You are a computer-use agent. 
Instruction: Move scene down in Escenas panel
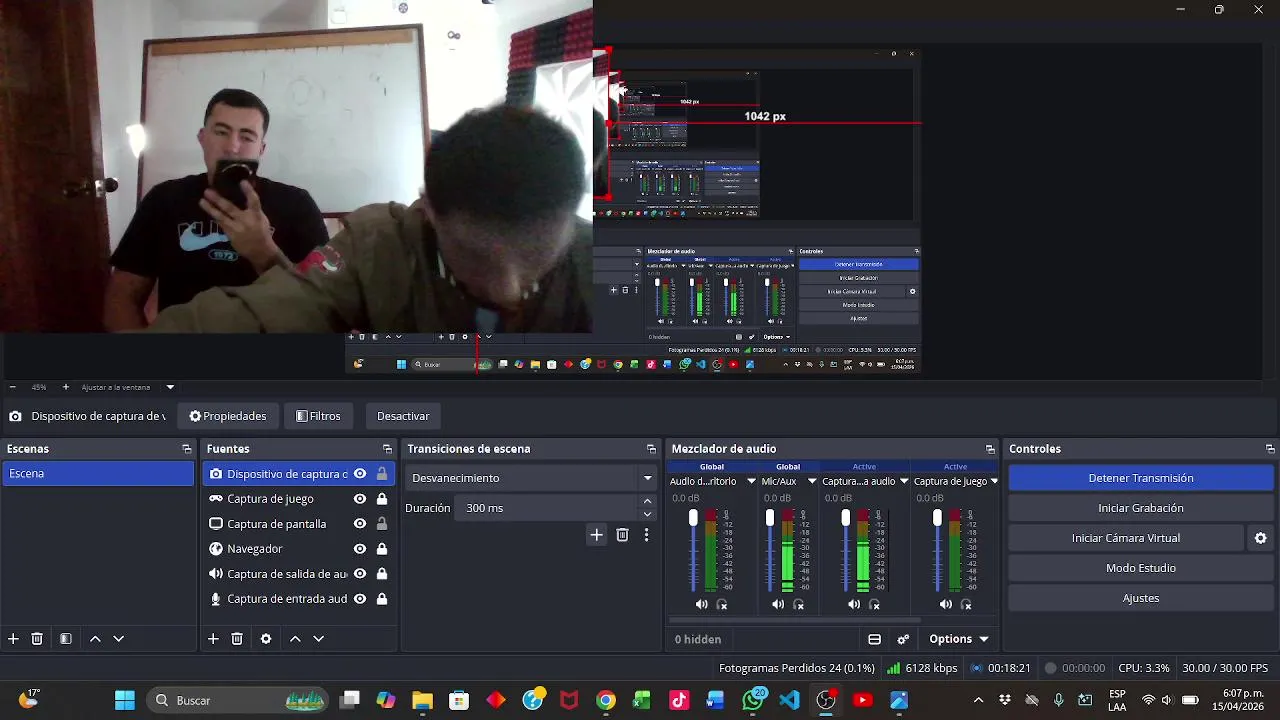click(118, 639)
